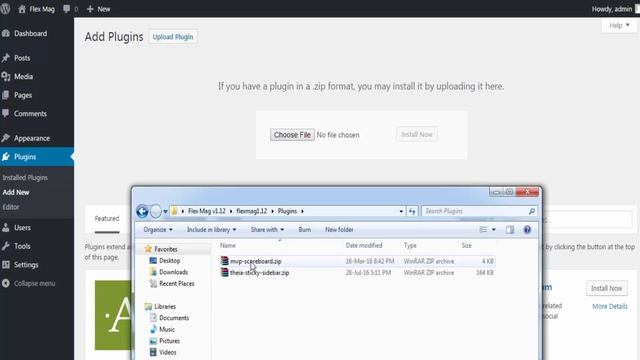Sort by the Size column header
Screen dimensions: 640x360
tap(467, 245)
